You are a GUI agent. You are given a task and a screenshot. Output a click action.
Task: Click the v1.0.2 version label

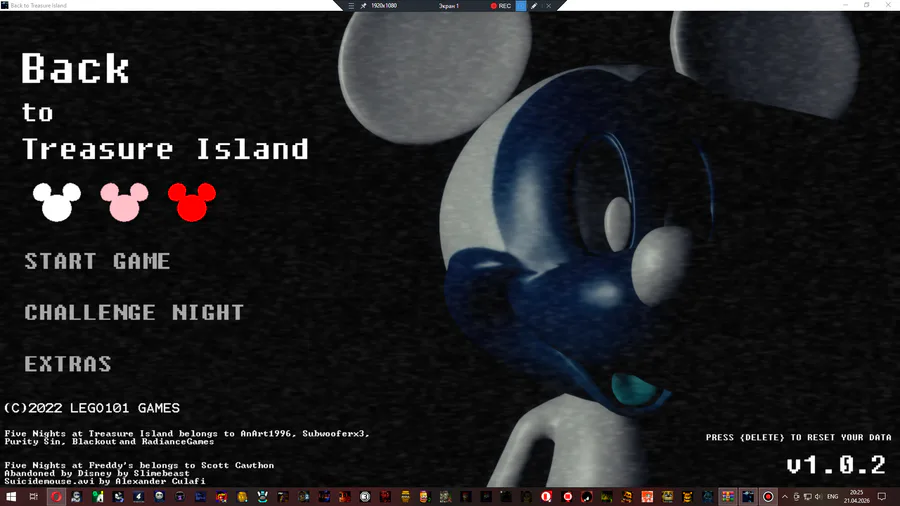click(836, 465)
